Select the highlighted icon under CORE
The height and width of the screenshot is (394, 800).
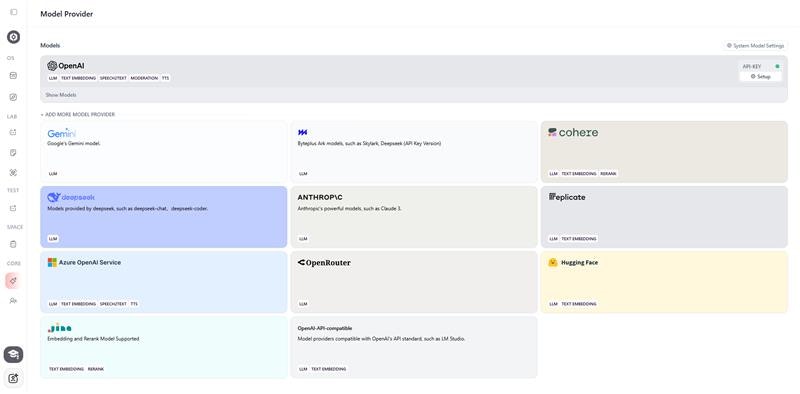coord(14,280)
